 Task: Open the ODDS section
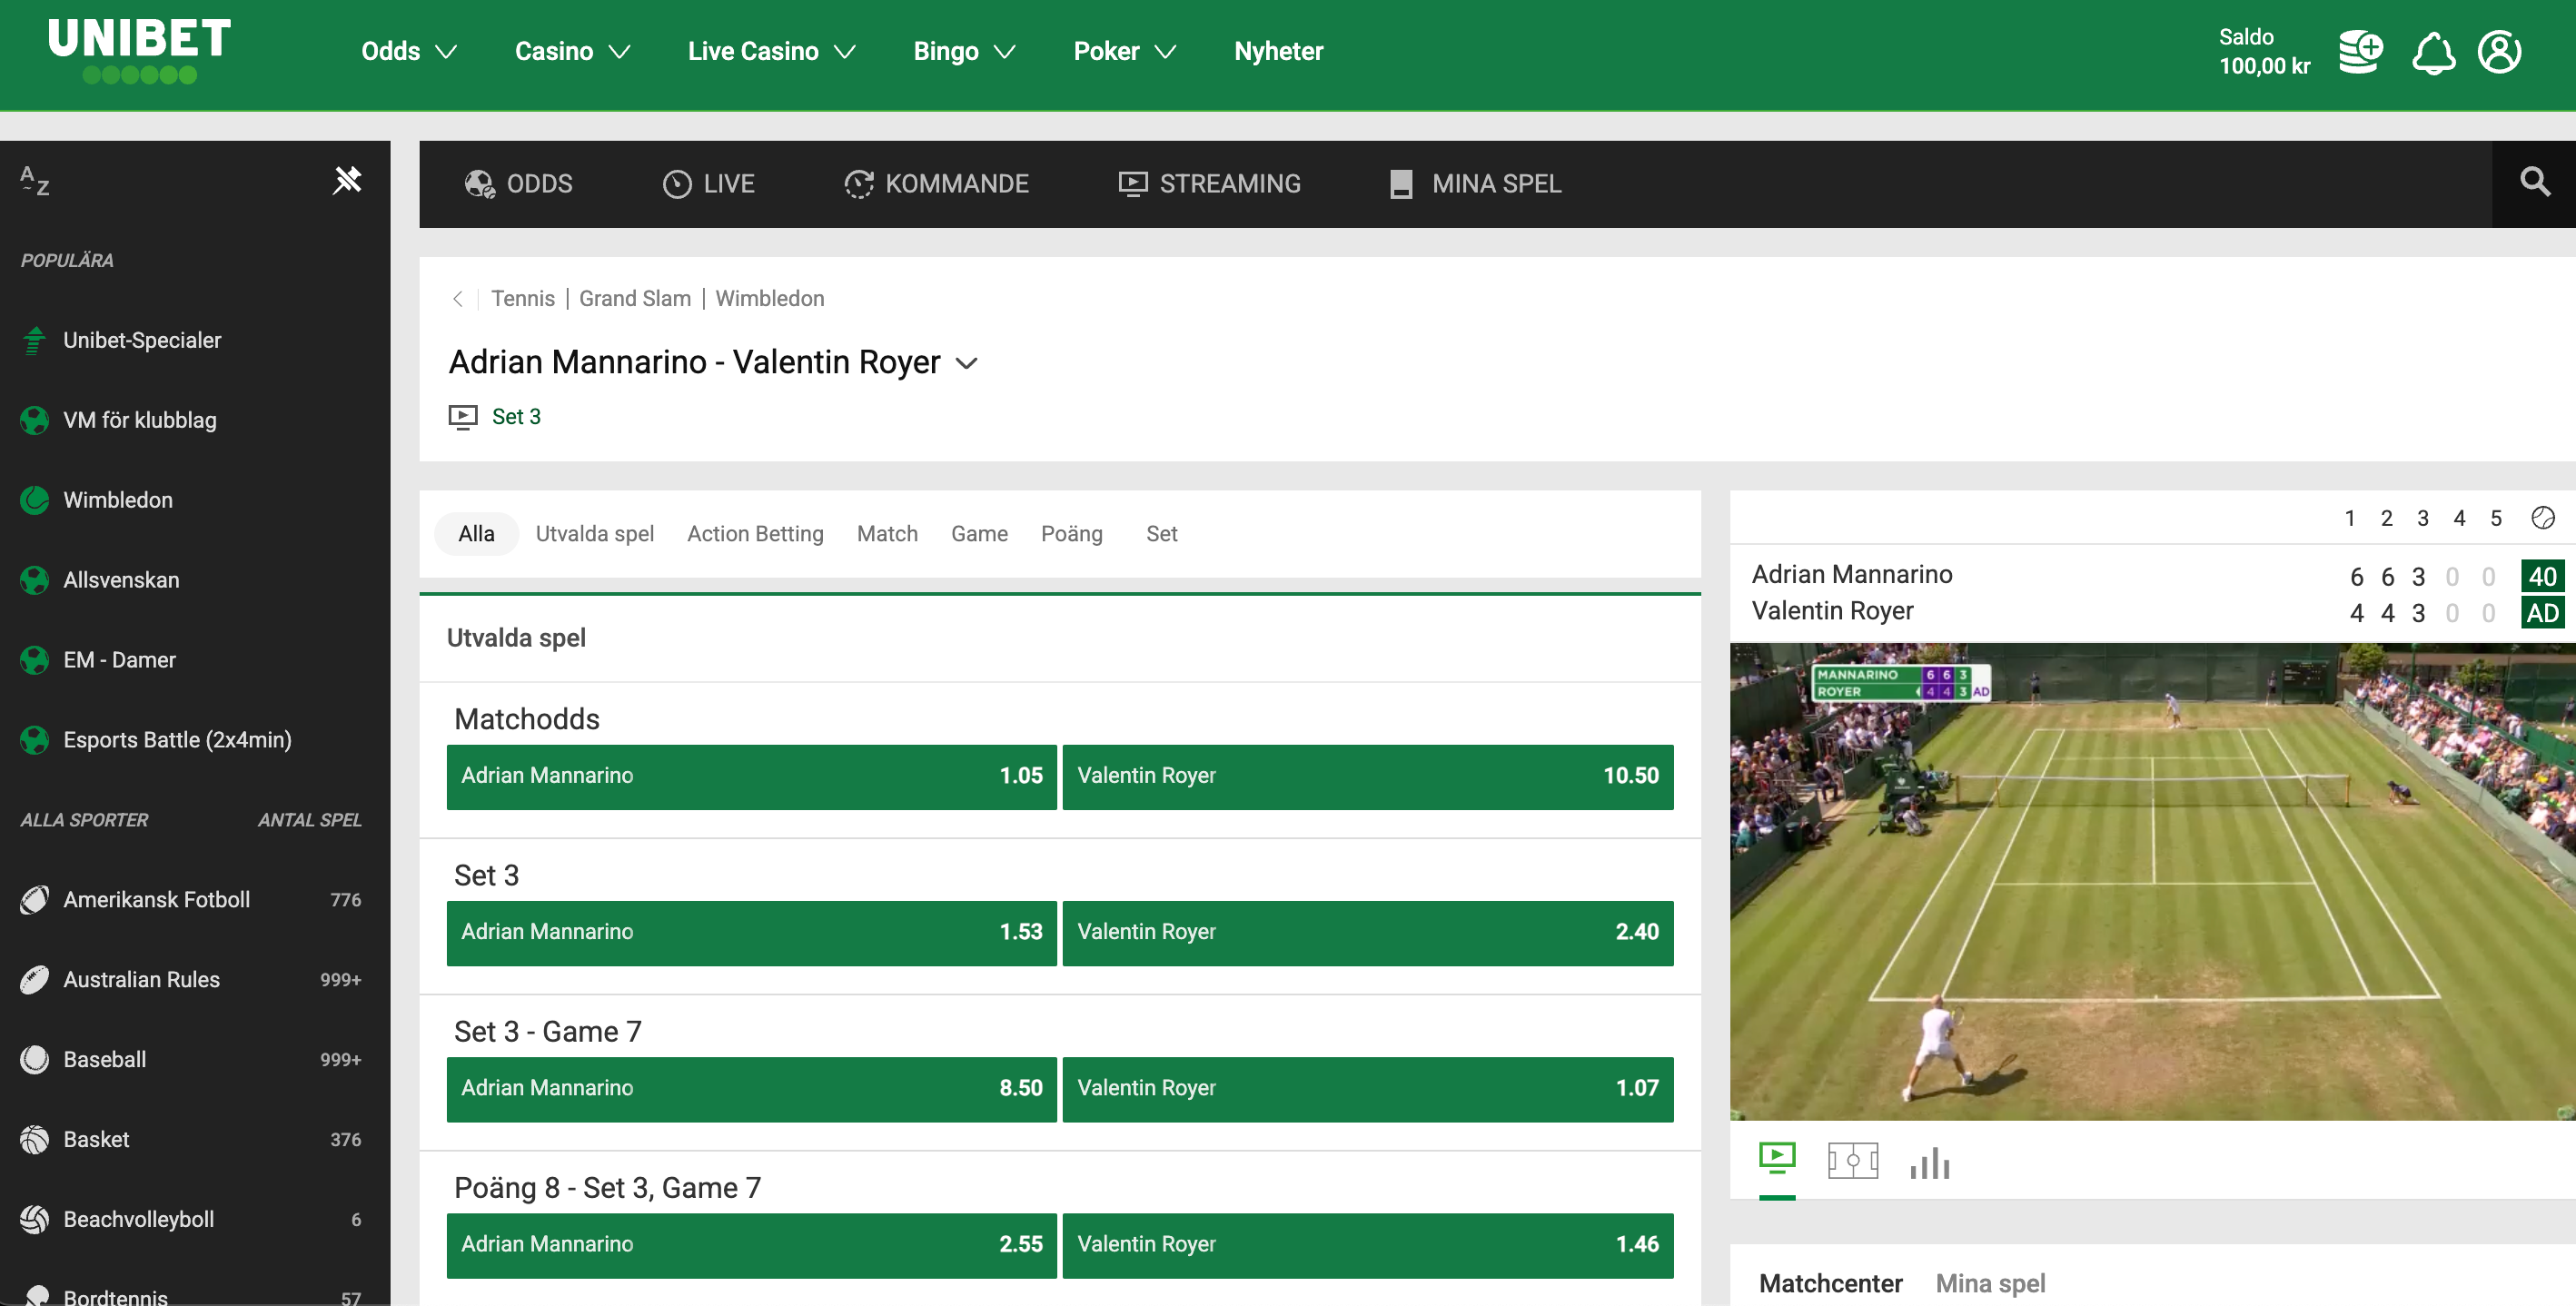[x=518, y=184]
